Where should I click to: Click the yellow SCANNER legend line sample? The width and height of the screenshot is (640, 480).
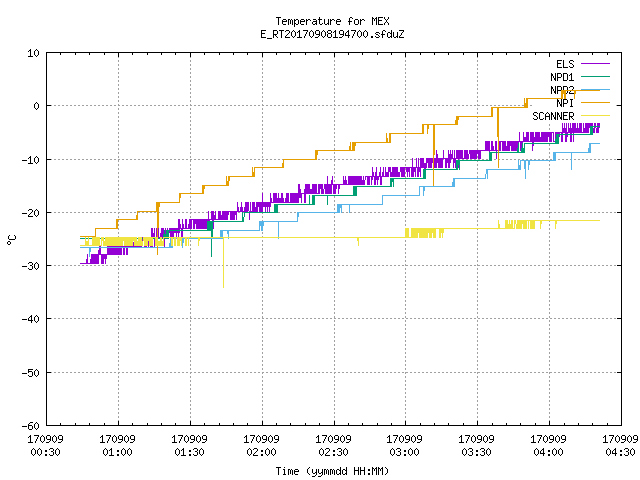[x=596, y=116]
